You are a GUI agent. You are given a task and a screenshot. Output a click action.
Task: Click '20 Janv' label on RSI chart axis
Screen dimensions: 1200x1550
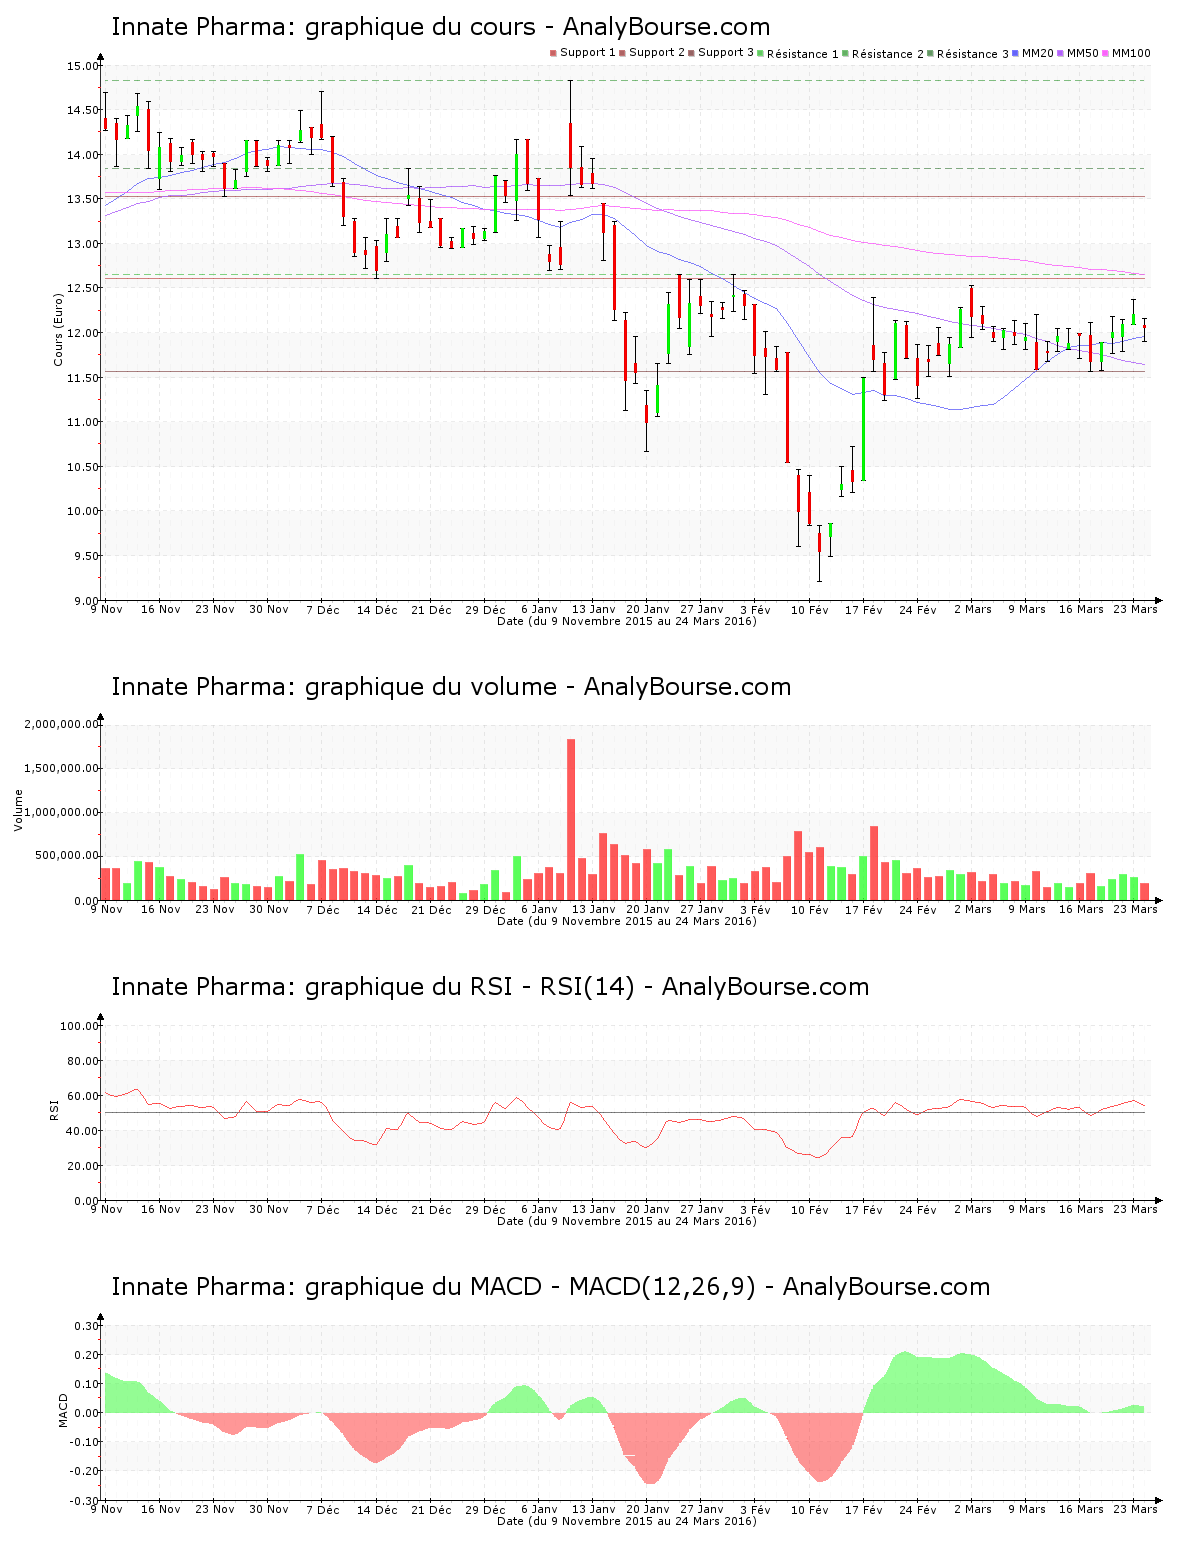point(648,1209)
